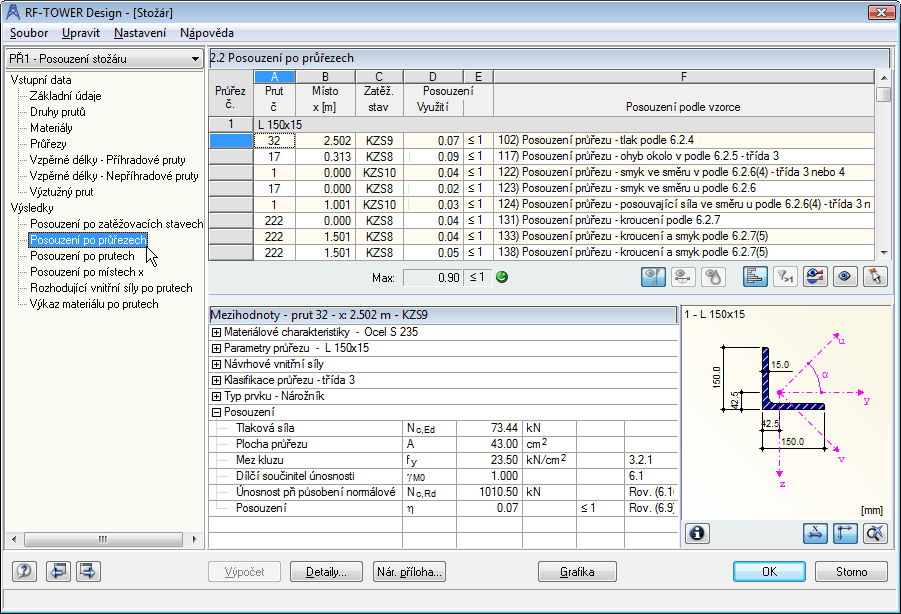Select cell with Prut number 32

point(274,141)
